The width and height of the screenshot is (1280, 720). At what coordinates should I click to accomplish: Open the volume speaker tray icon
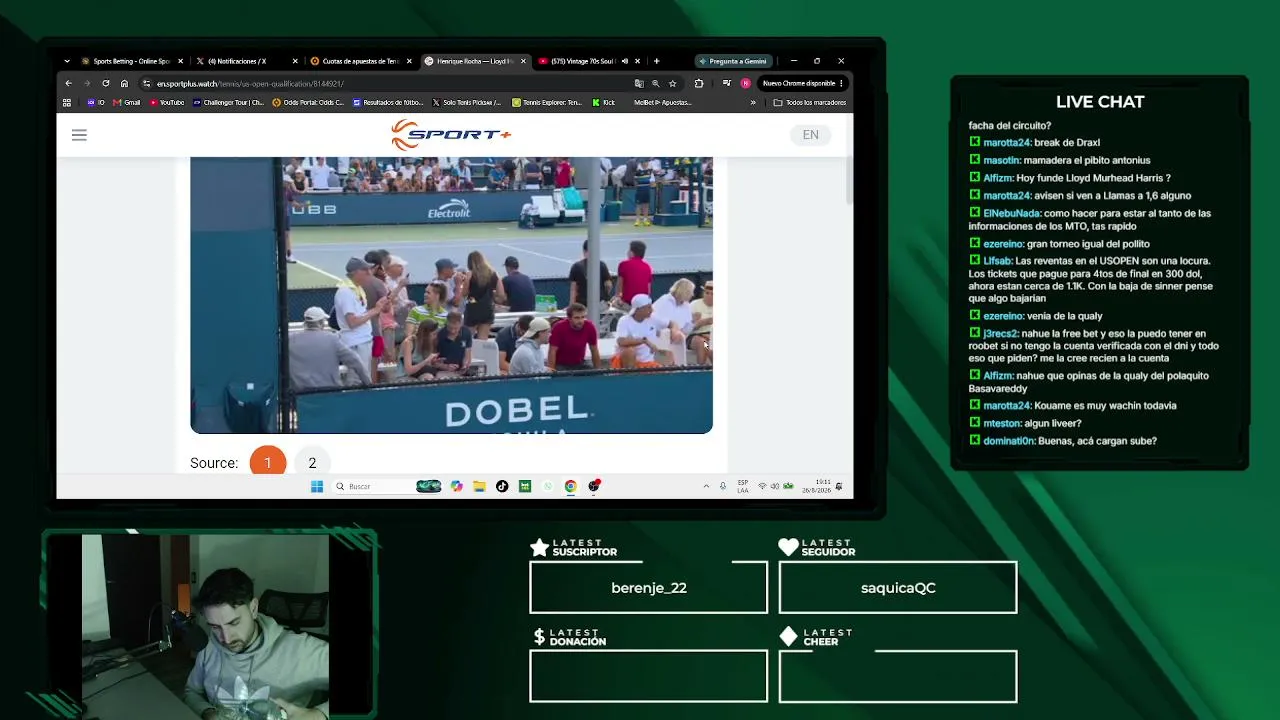click(x=775, y=486)
